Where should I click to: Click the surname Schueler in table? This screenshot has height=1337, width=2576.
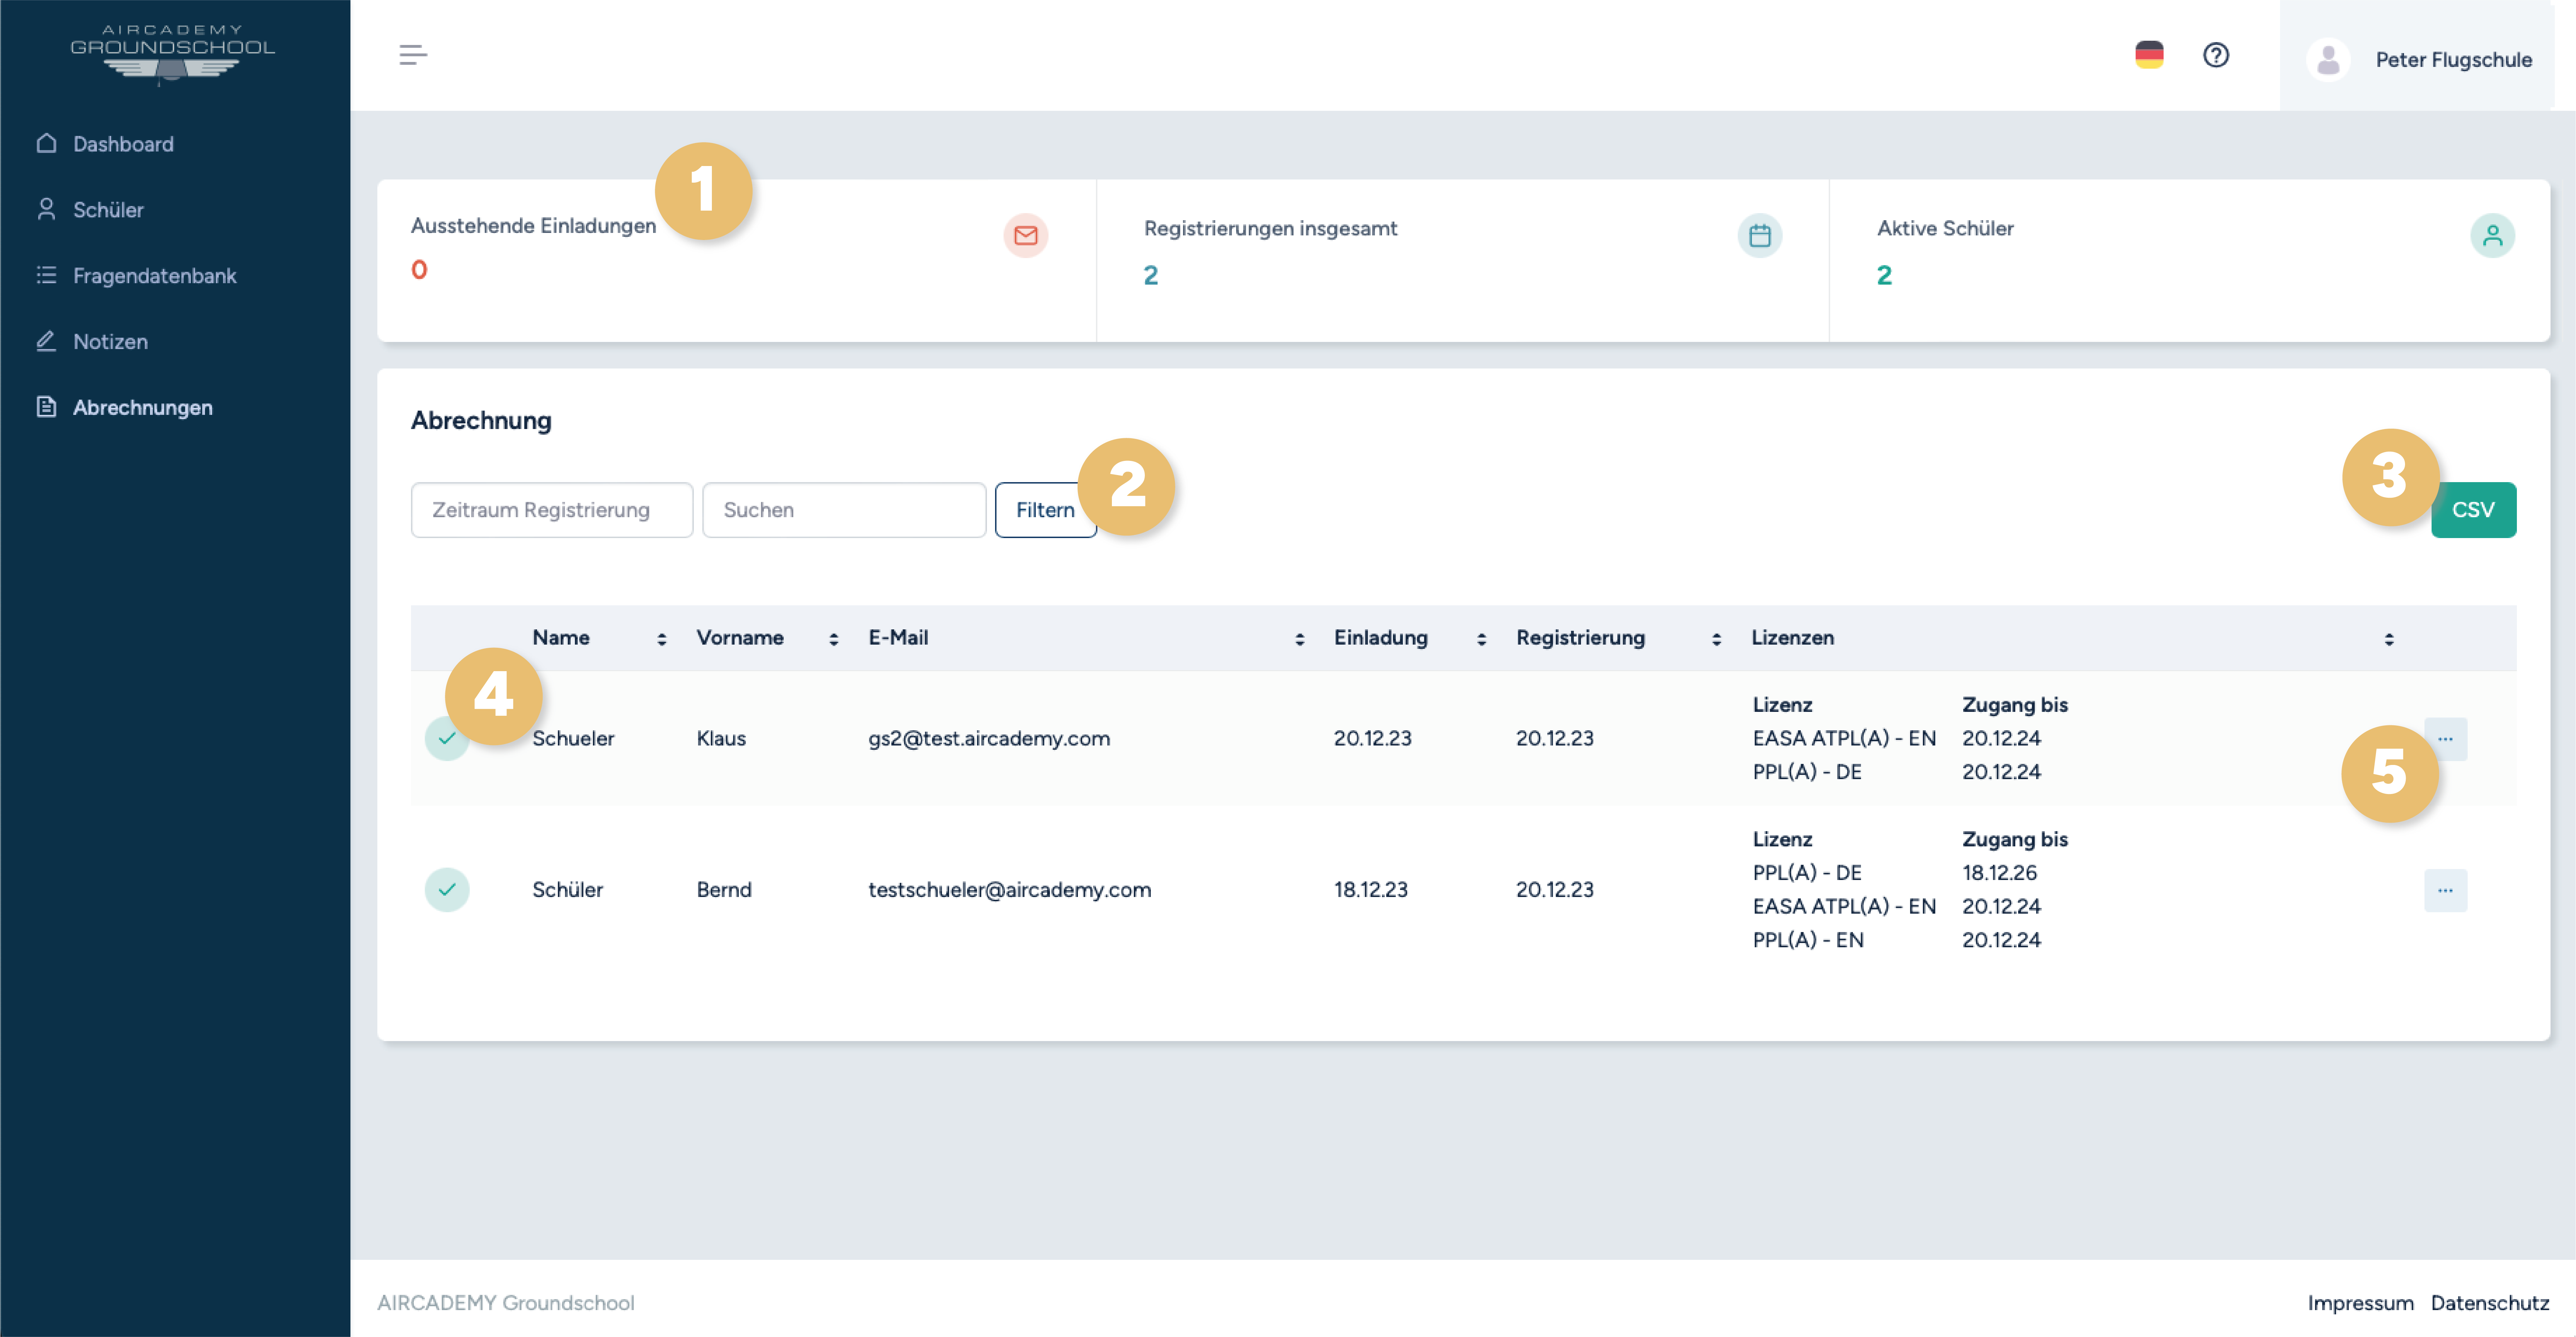click(573, 739)
